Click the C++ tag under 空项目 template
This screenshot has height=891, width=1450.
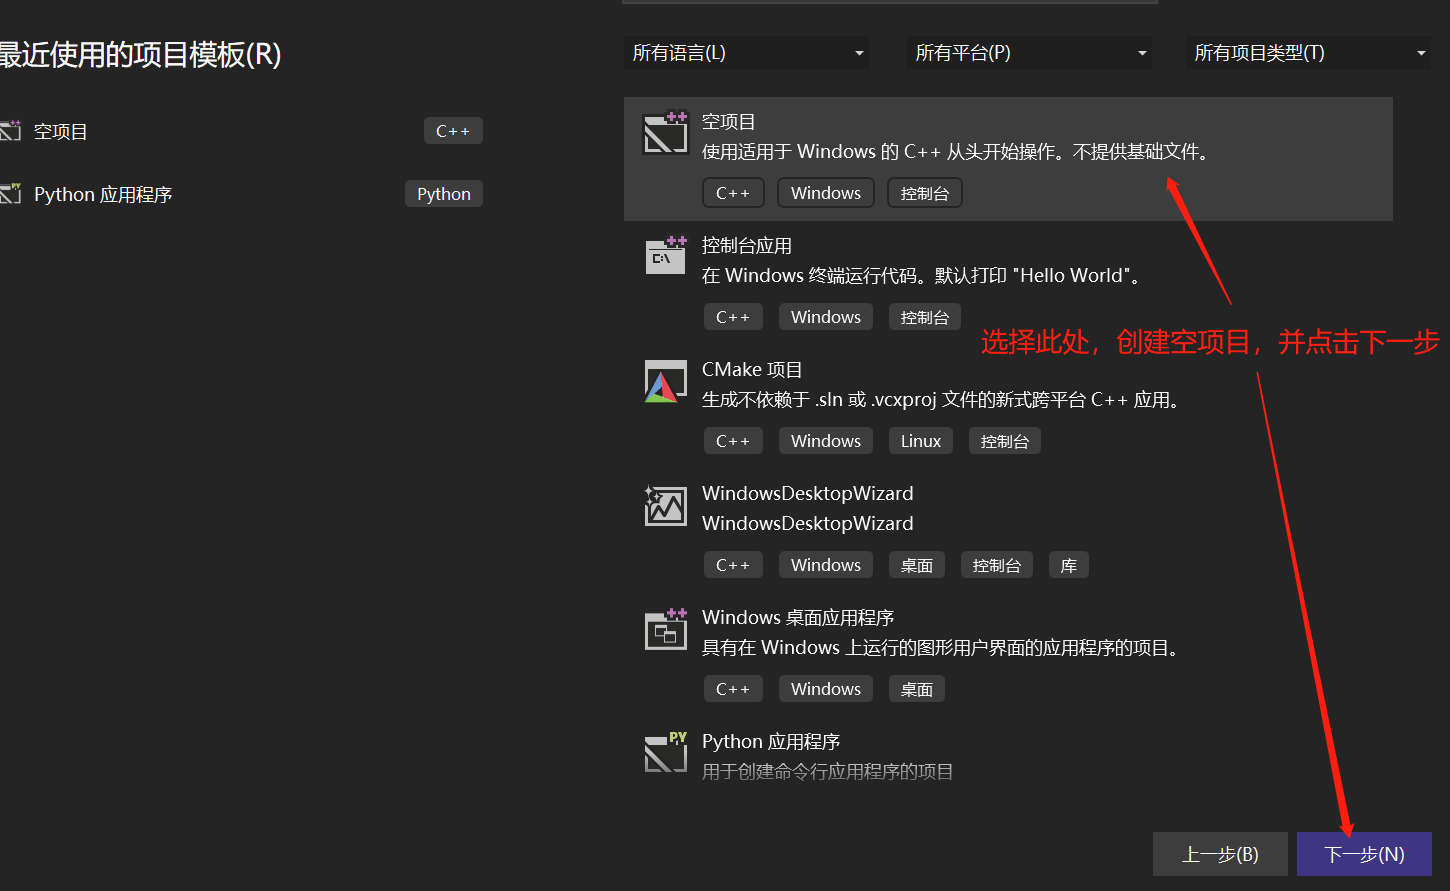[733, 193]
